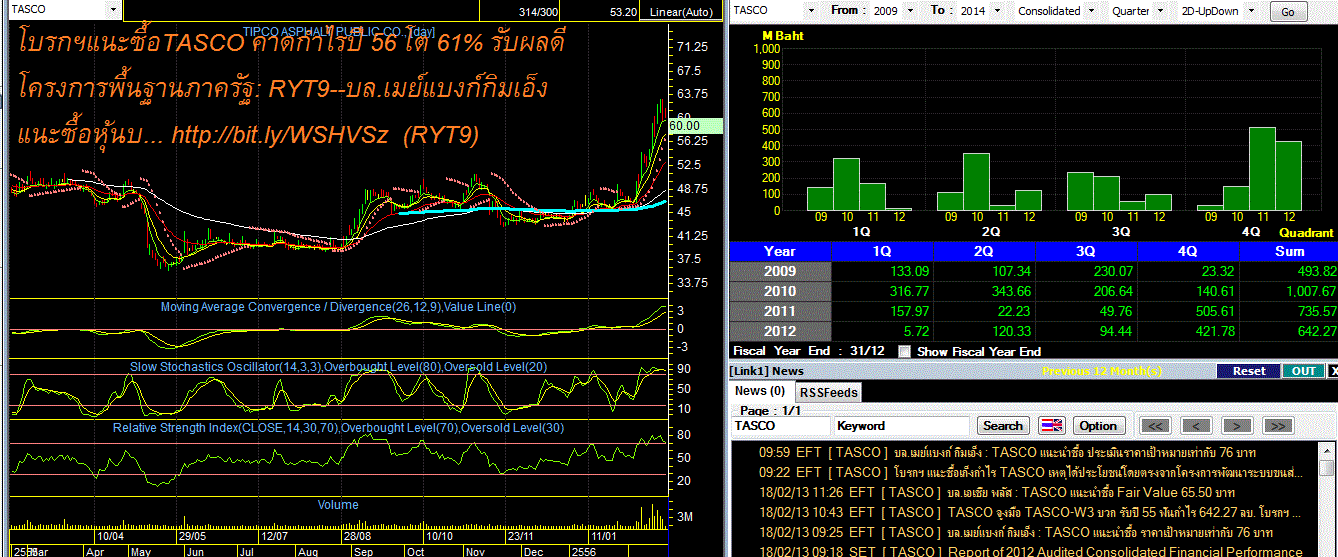This screenshot has height=557, width=1338.
Task: Click the OUT button in News panel
Action: coord(1303,371)
